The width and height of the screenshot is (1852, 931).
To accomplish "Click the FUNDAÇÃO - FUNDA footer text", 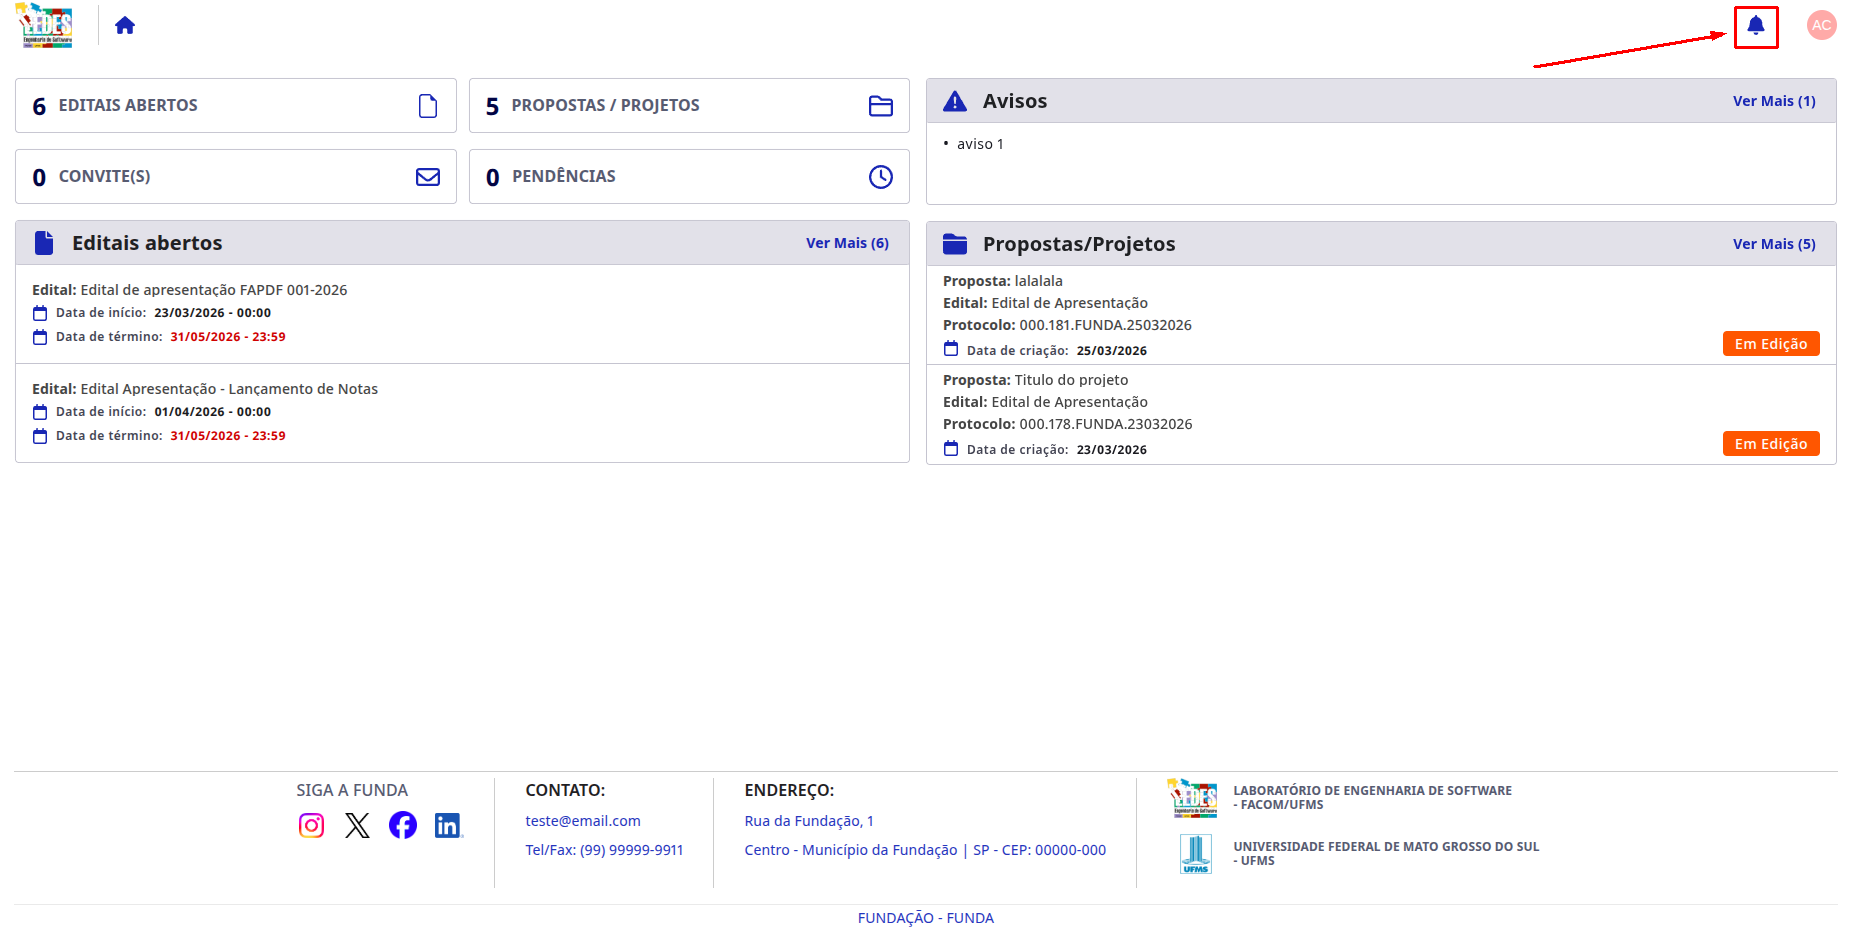I will pyautogui.click(x=926, y=918).
